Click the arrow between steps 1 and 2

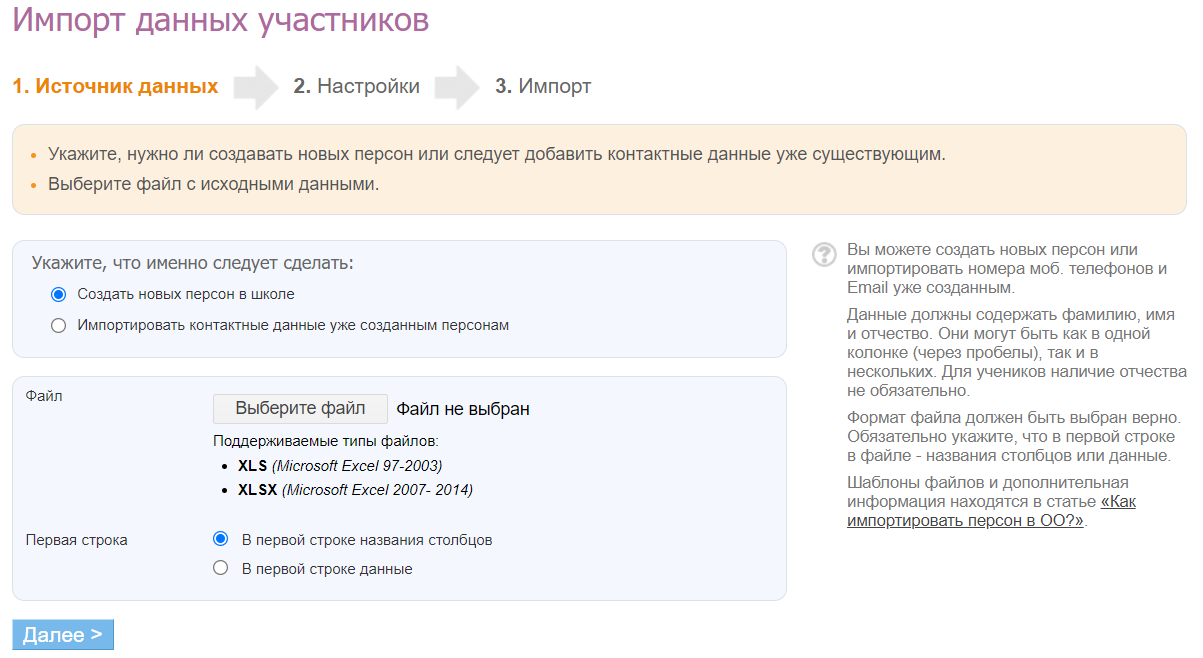pyautogui.click(x=256, y=87)
